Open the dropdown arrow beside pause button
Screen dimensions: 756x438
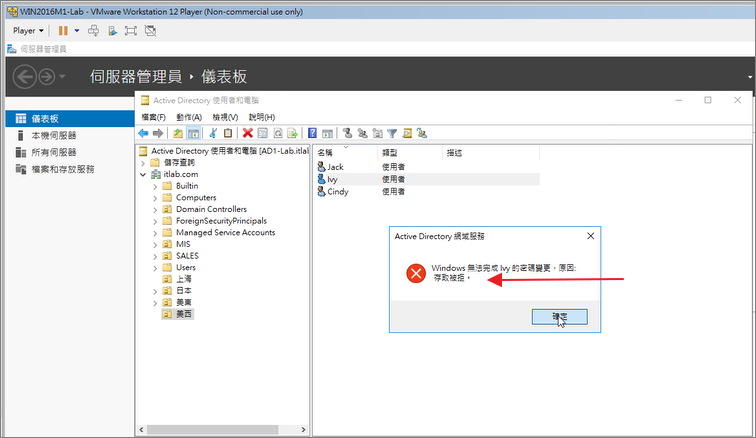(77, 30)
